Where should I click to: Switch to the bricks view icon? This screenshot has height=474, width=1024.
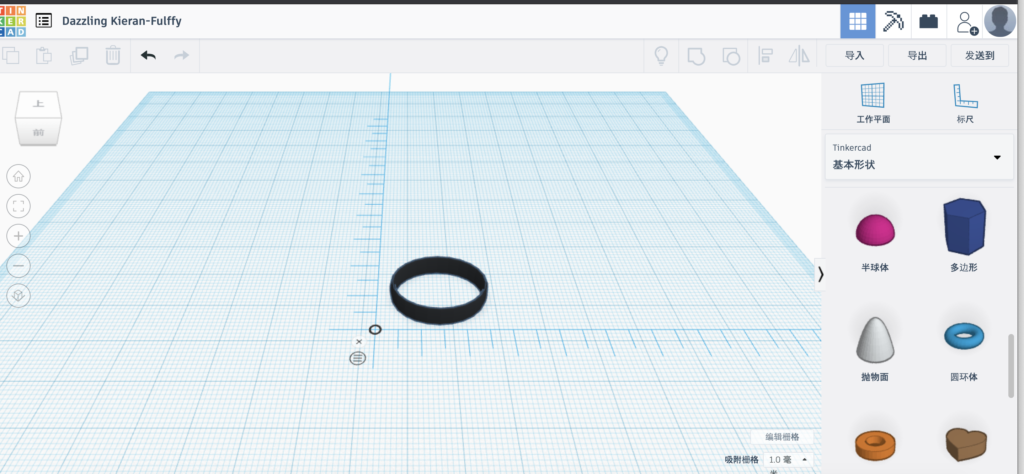[x=929, y=21]
